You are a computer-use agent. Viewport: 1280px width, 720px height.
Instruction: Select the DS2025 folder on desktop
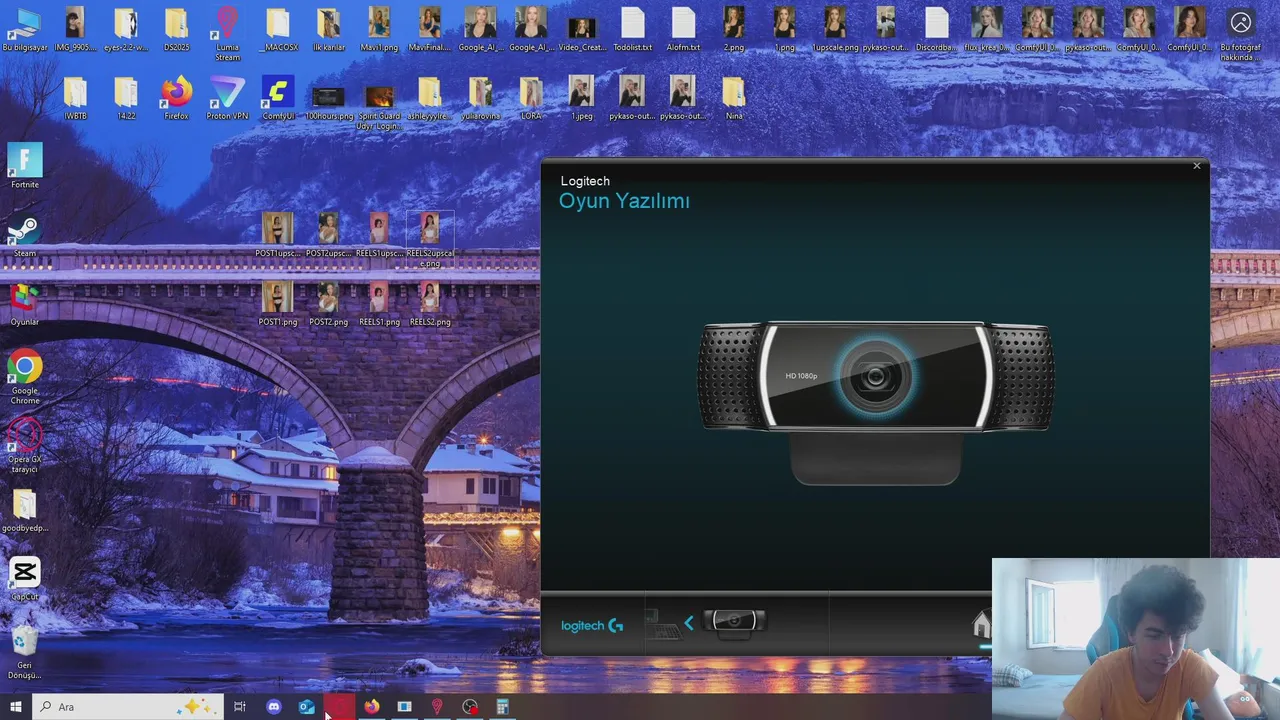click(176, 31)
